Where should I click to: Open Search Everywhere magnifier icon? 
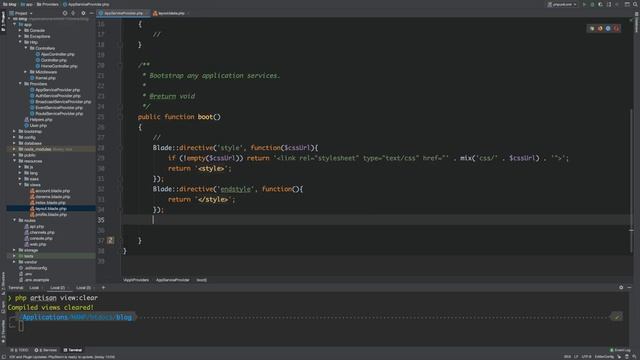pos(635,4)
